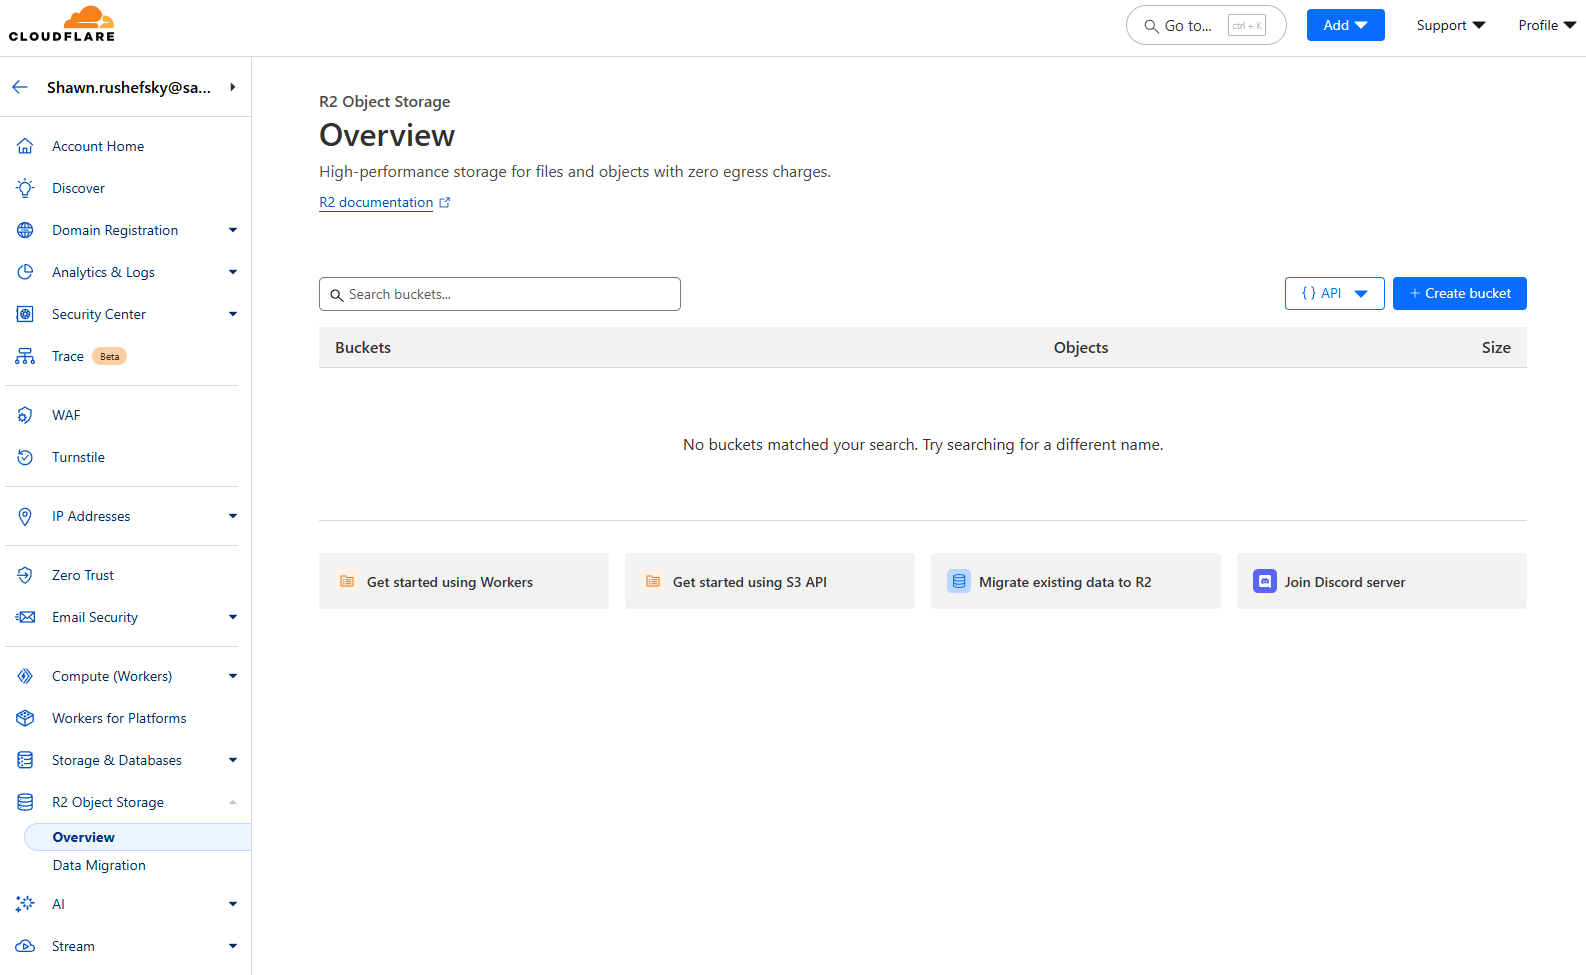The image size is (1586, 975).
Task: Open the Support dropdown menu
Action: [1451, 25]
